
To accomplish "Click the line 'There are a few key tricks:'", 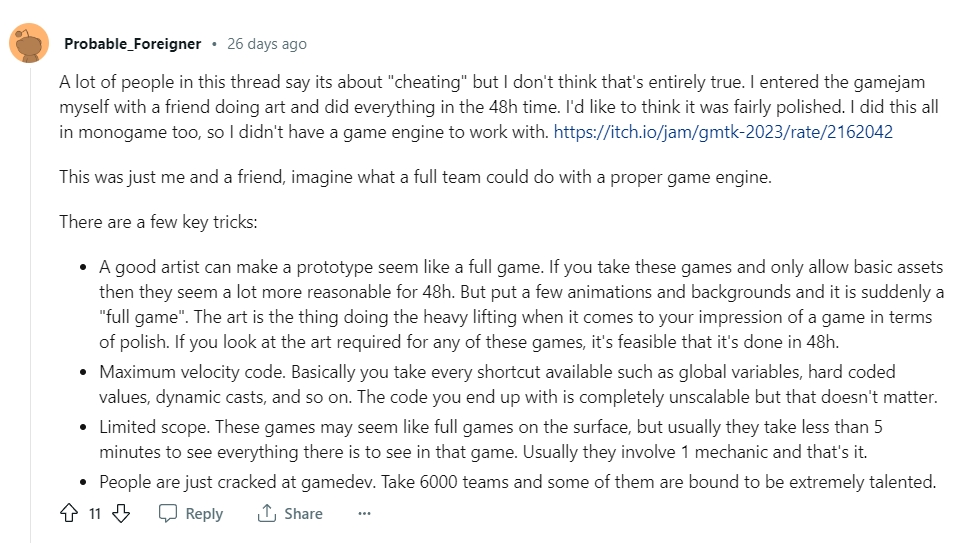I will click(x=158, y=222).
